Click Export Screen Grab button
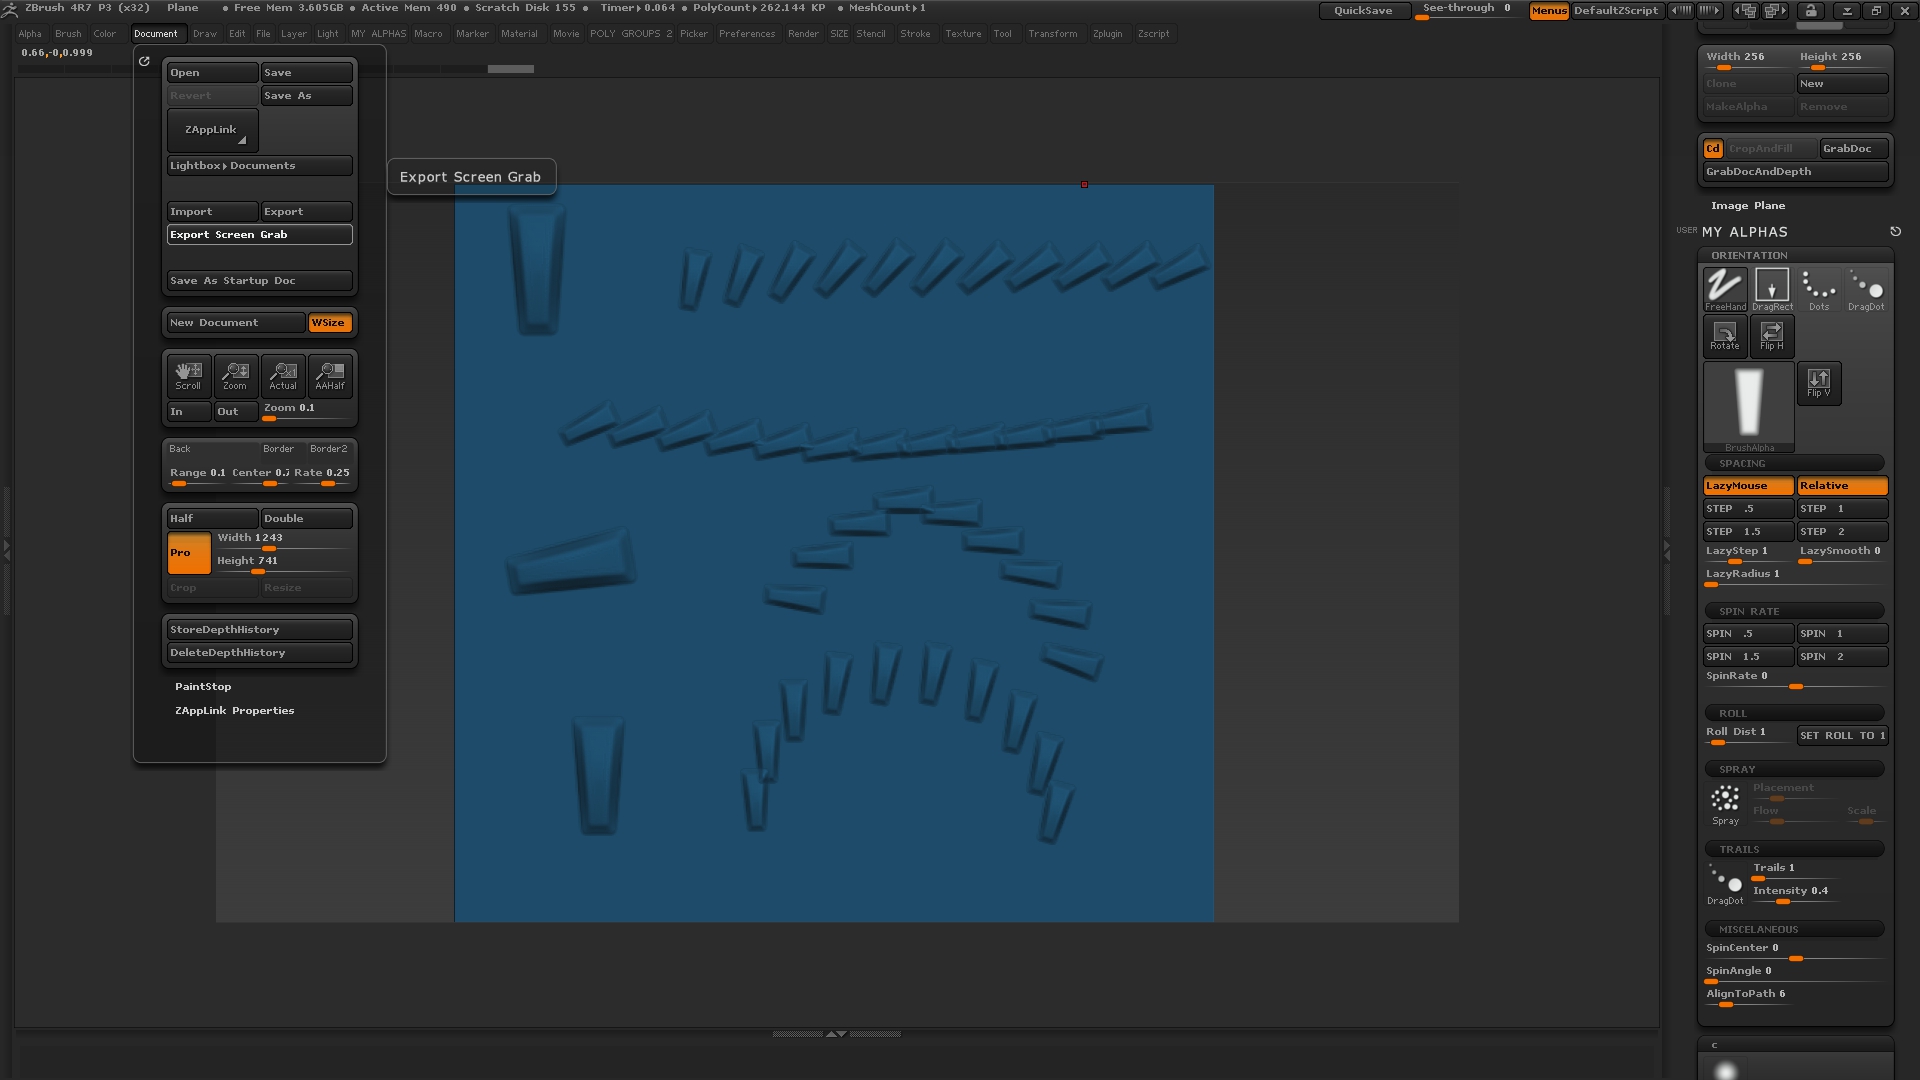The width and height of the screenshot is (1920, 1080). pos(259,235)
